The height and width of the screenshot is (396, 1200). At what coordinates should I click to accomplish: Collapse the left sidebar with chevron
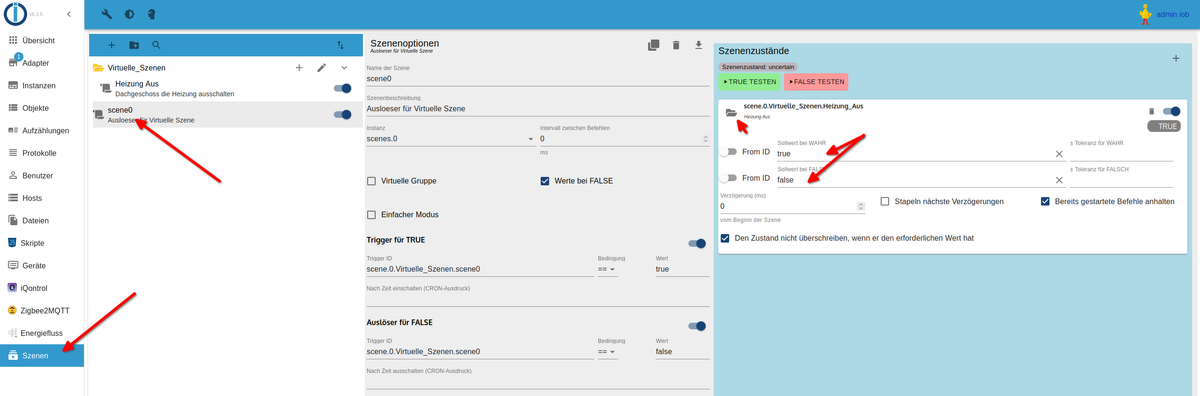(x=68, y=15)
